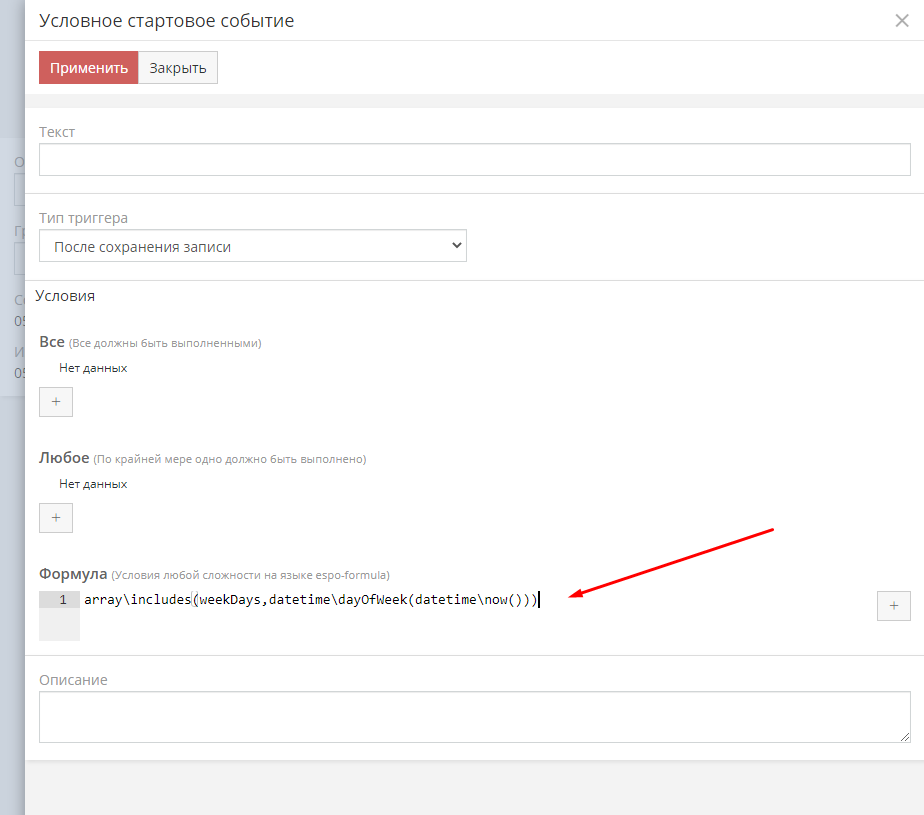Click the plus button beside the formula editor
The height and width of the screenshot is (815, 924).
893,605
